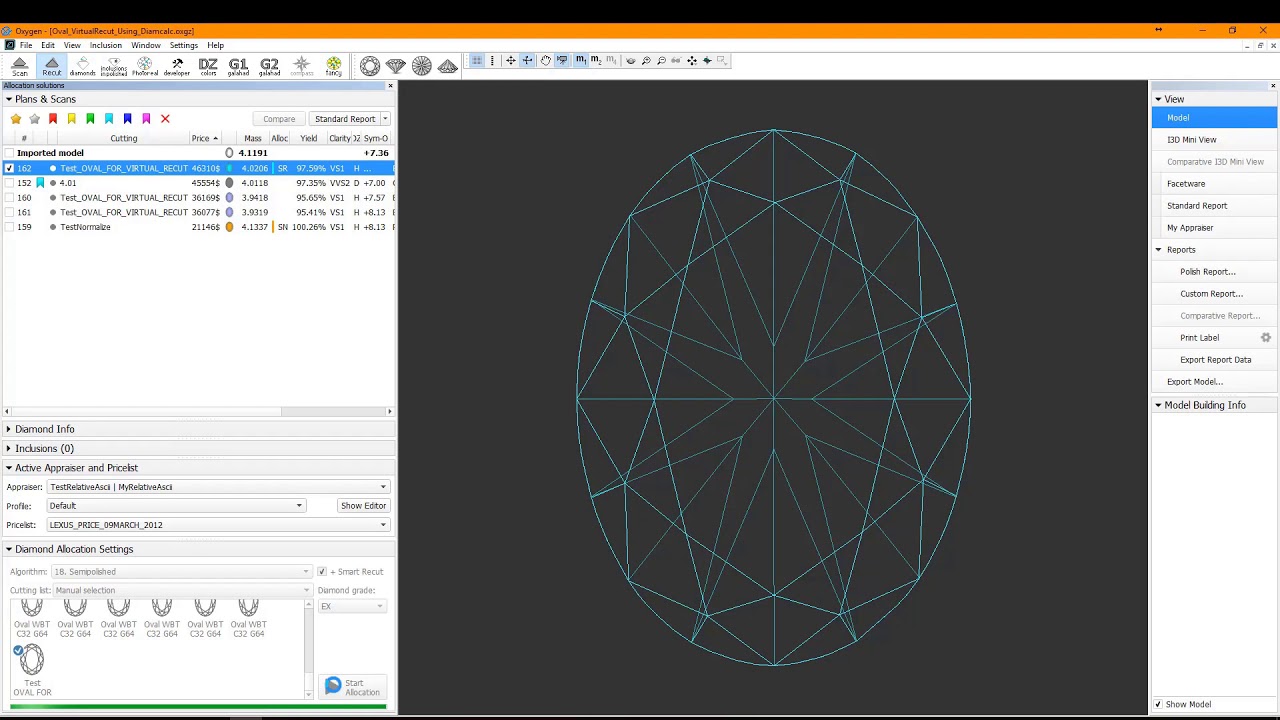Choose the hand pan tool in the toolbar
This screenshot has width=1280, height=720.
point(545,61)
